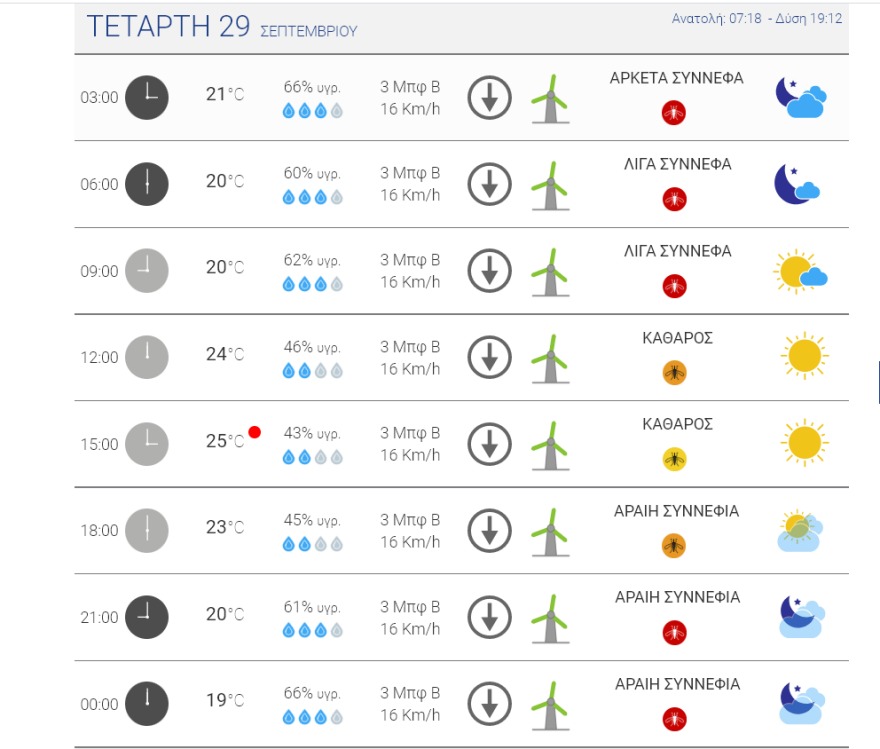Click the 61% humidity value at 21:00

pos(312,607)
